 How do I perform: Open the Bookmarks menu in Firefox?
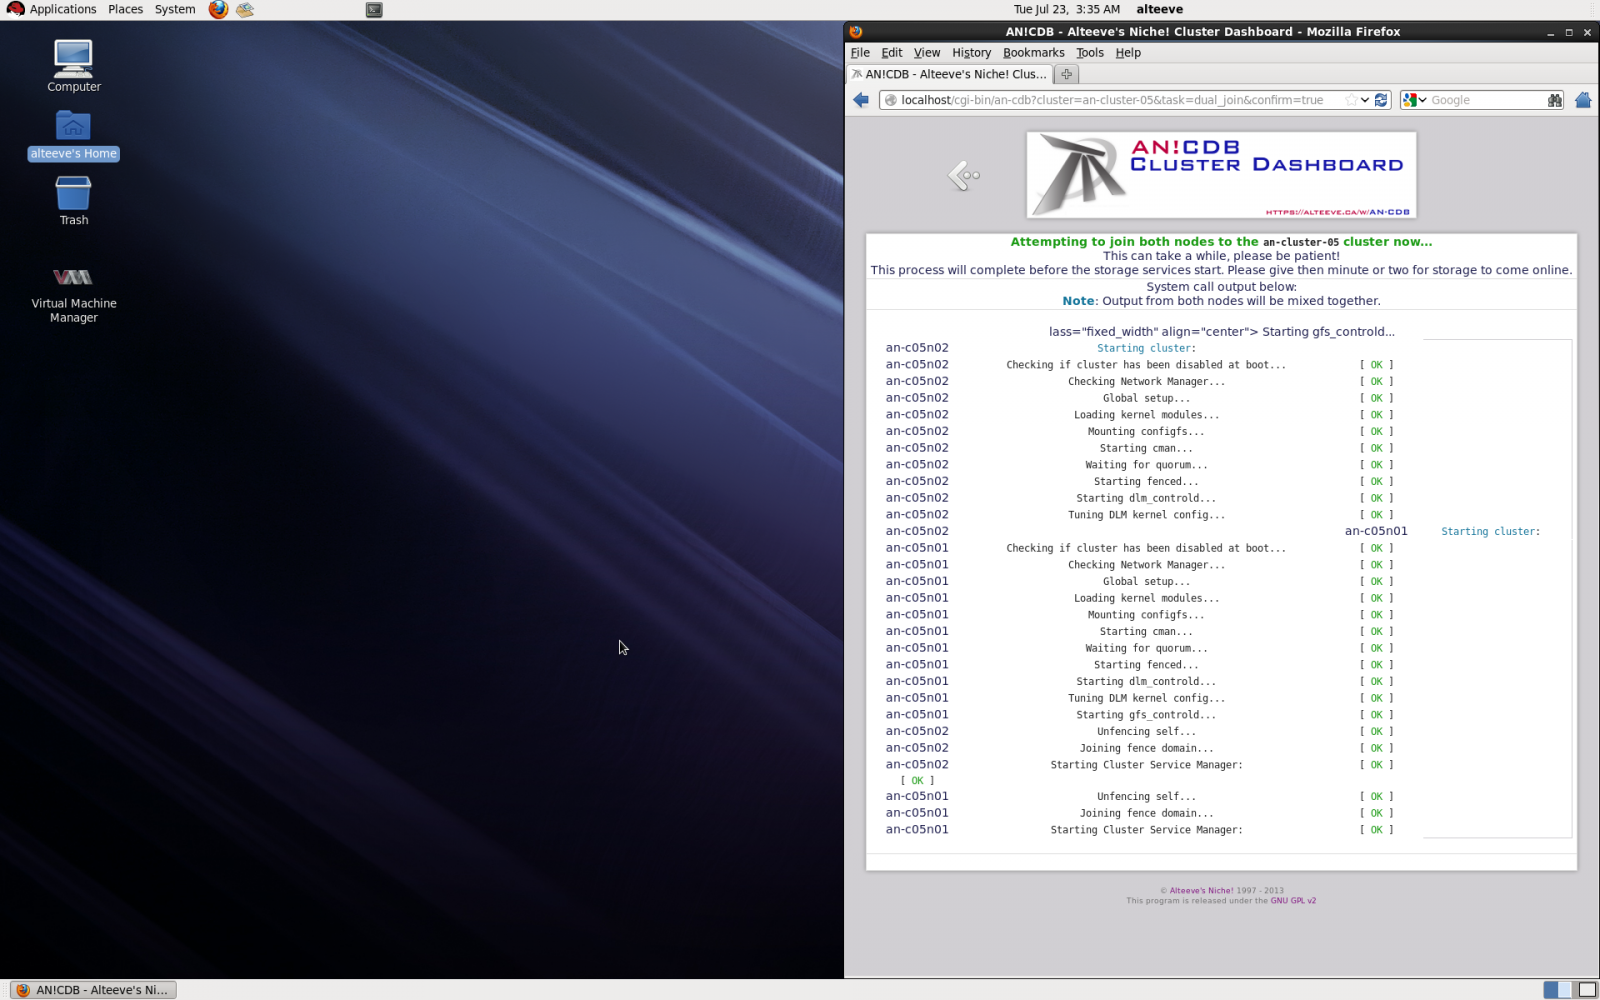tap(1033, 53)
